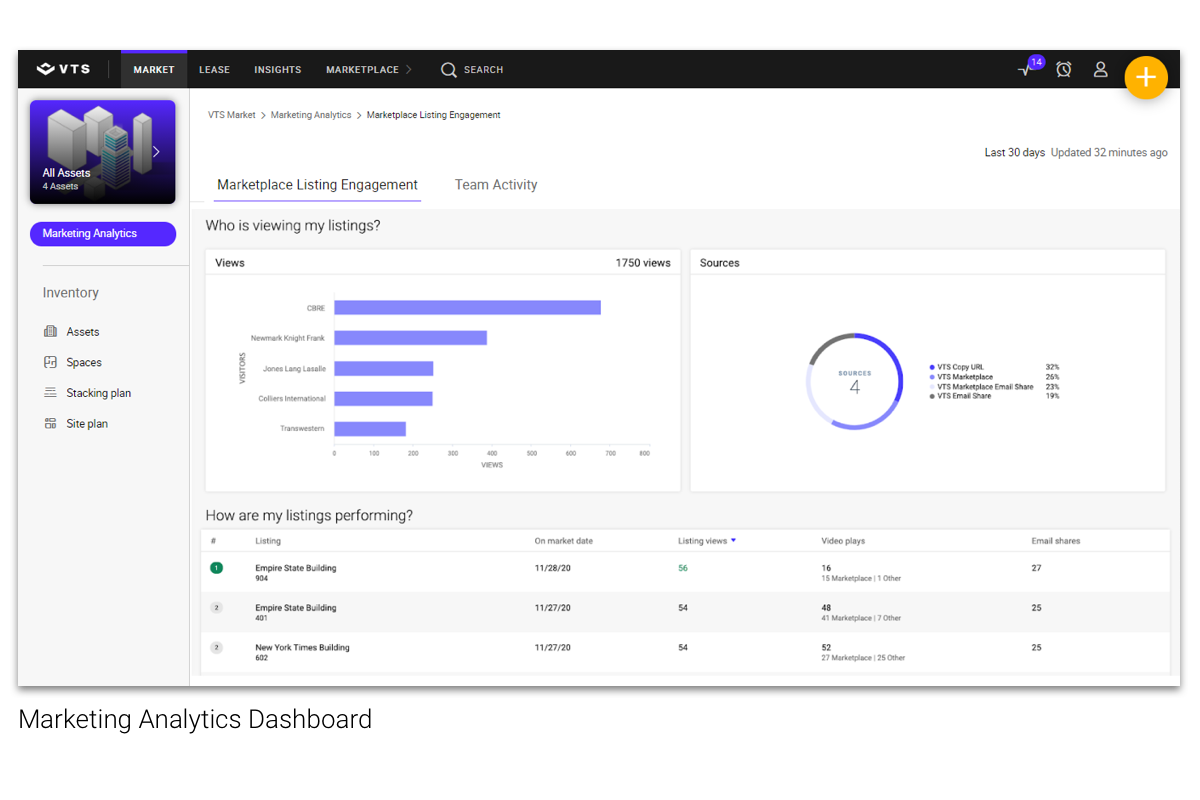Image resolution: width=1200 pixels, height=800 pixels.
Task: Click the chevron on All Assets card
Action: pos(156,152)
